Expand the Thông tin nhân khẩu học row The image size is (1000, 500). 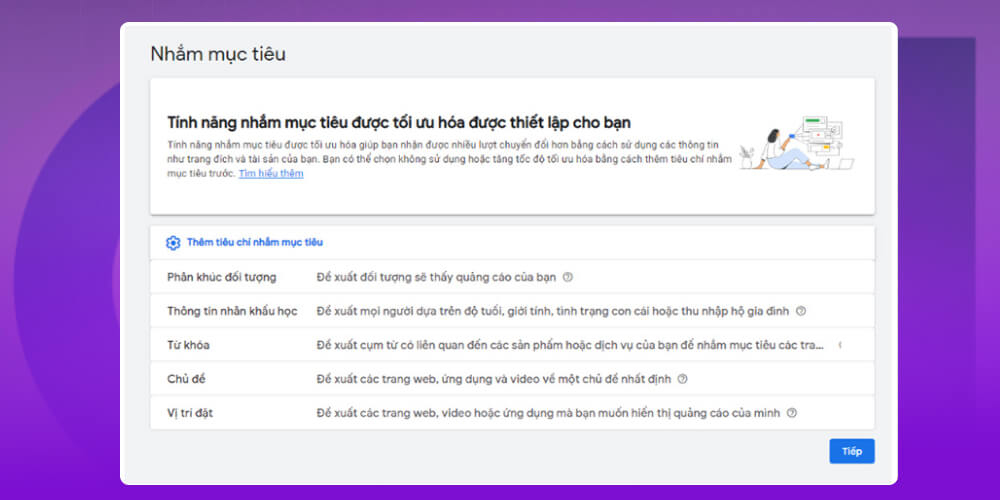pos(232,311)
